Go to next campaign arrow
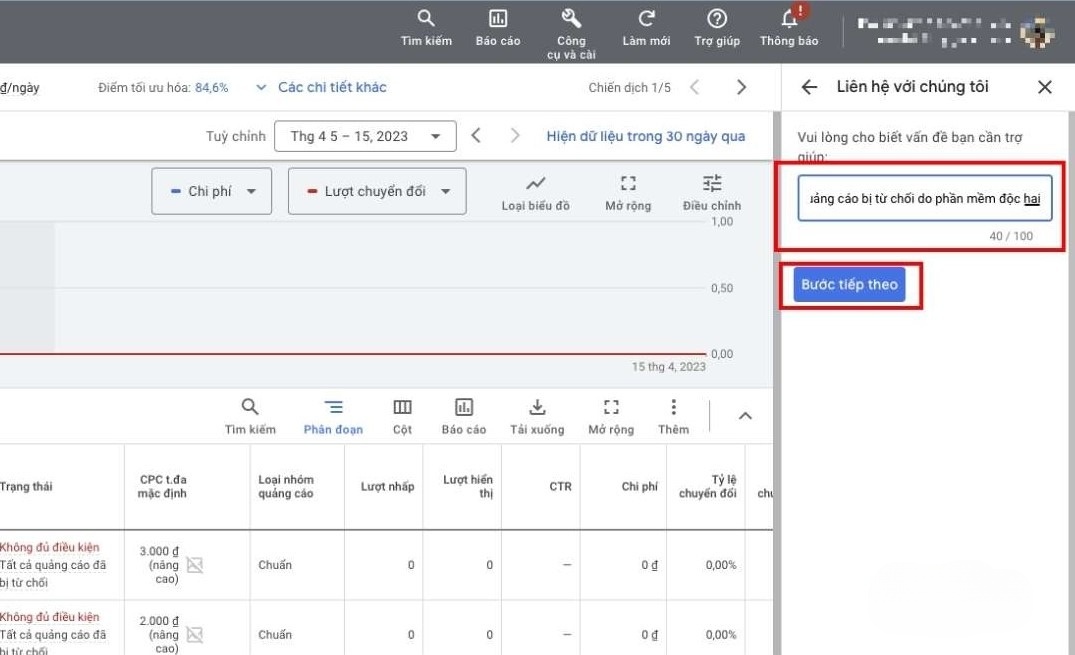This screenshot has width=1075, height=655. click(x=741, y=87)
